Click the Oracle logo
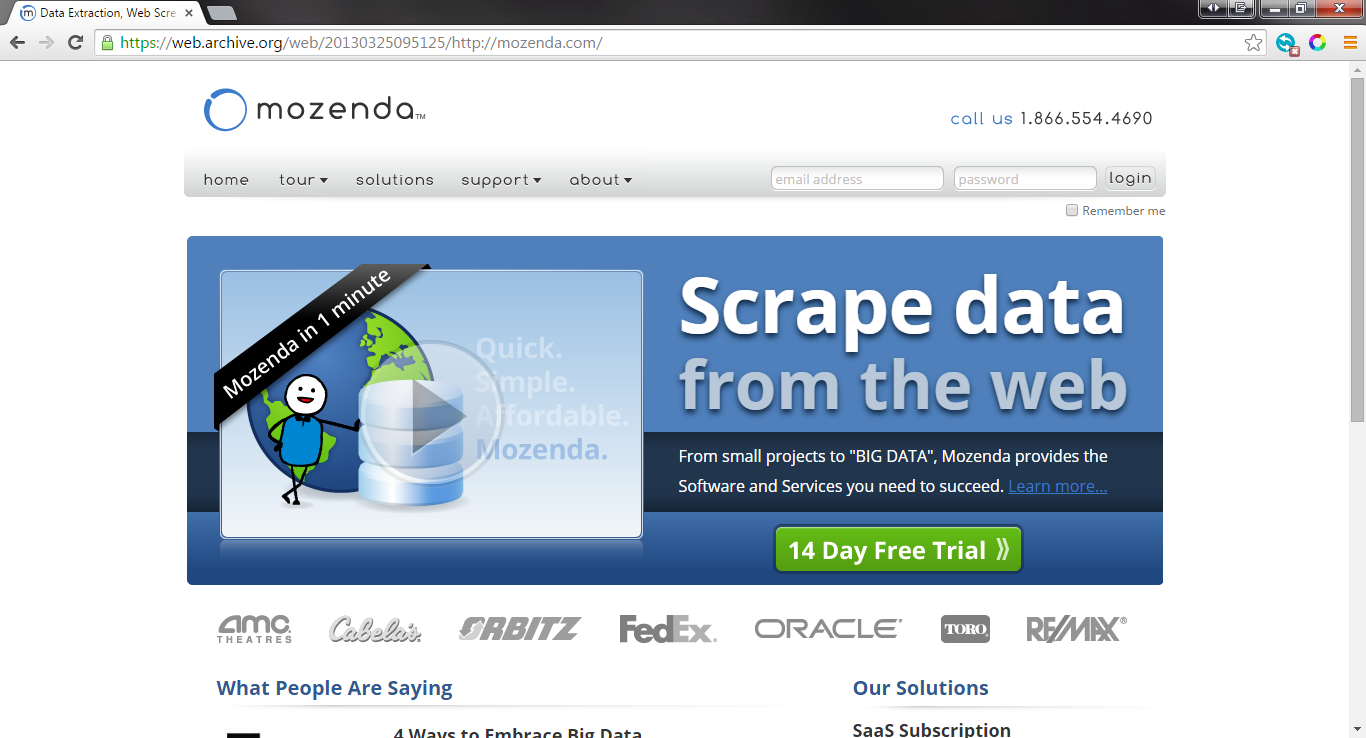Image resolution: width=1366 pixels, height=738 pixels. 828,629
